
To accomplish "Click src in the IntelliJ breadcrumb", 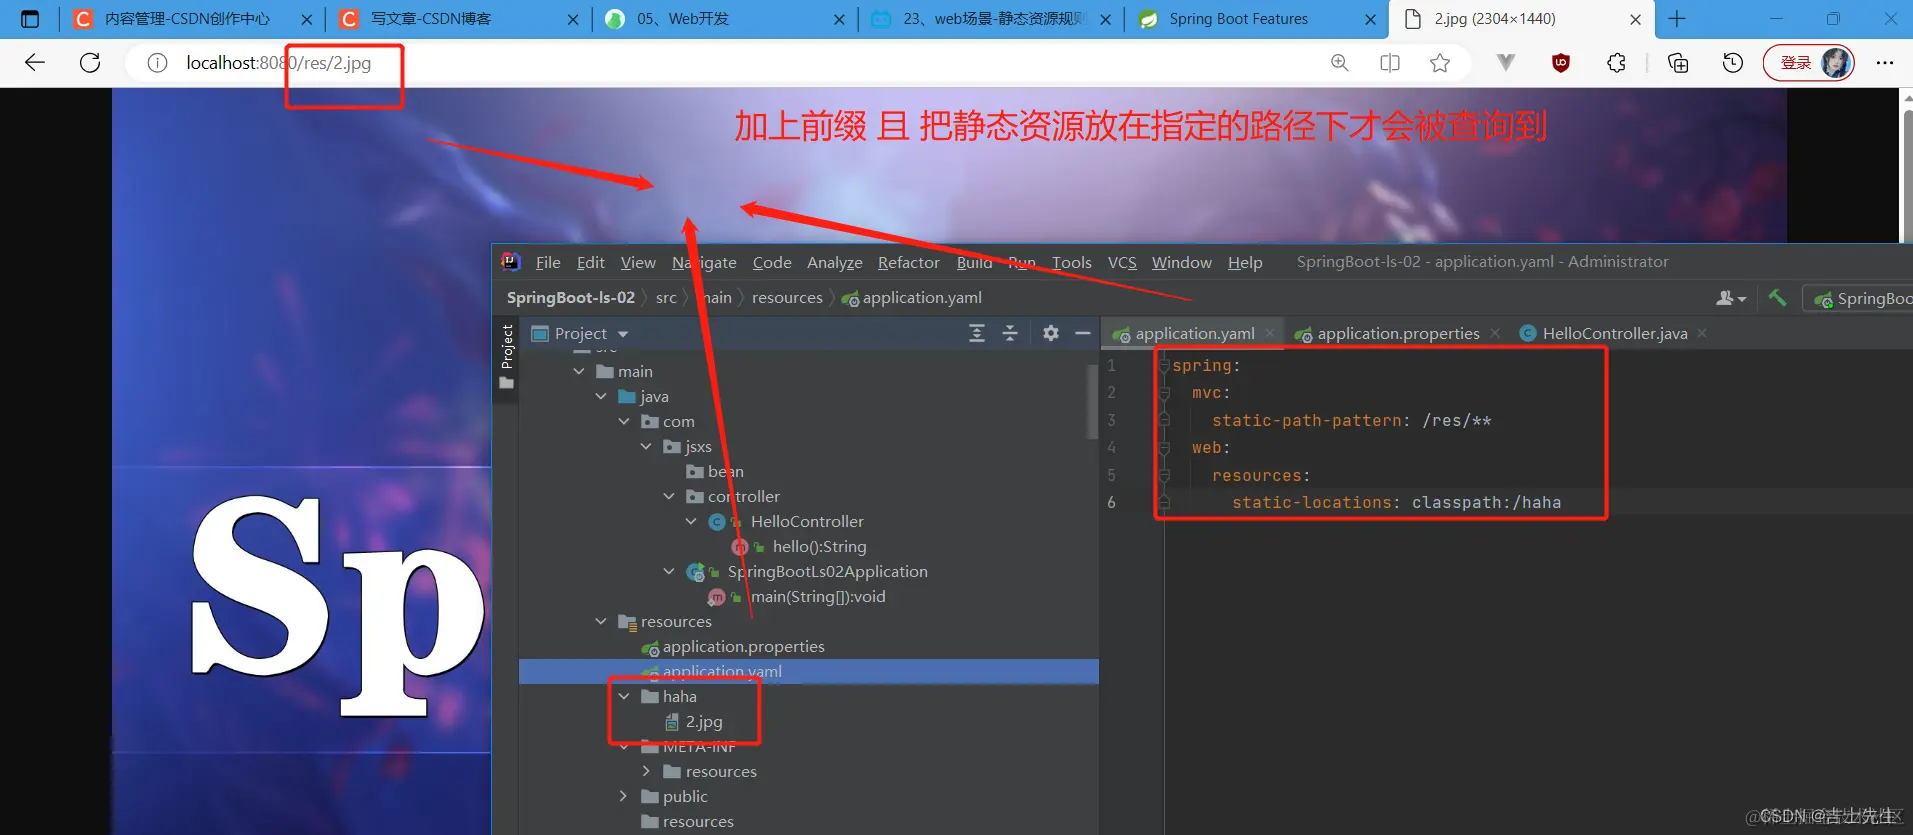I will (x=666, y=297).
